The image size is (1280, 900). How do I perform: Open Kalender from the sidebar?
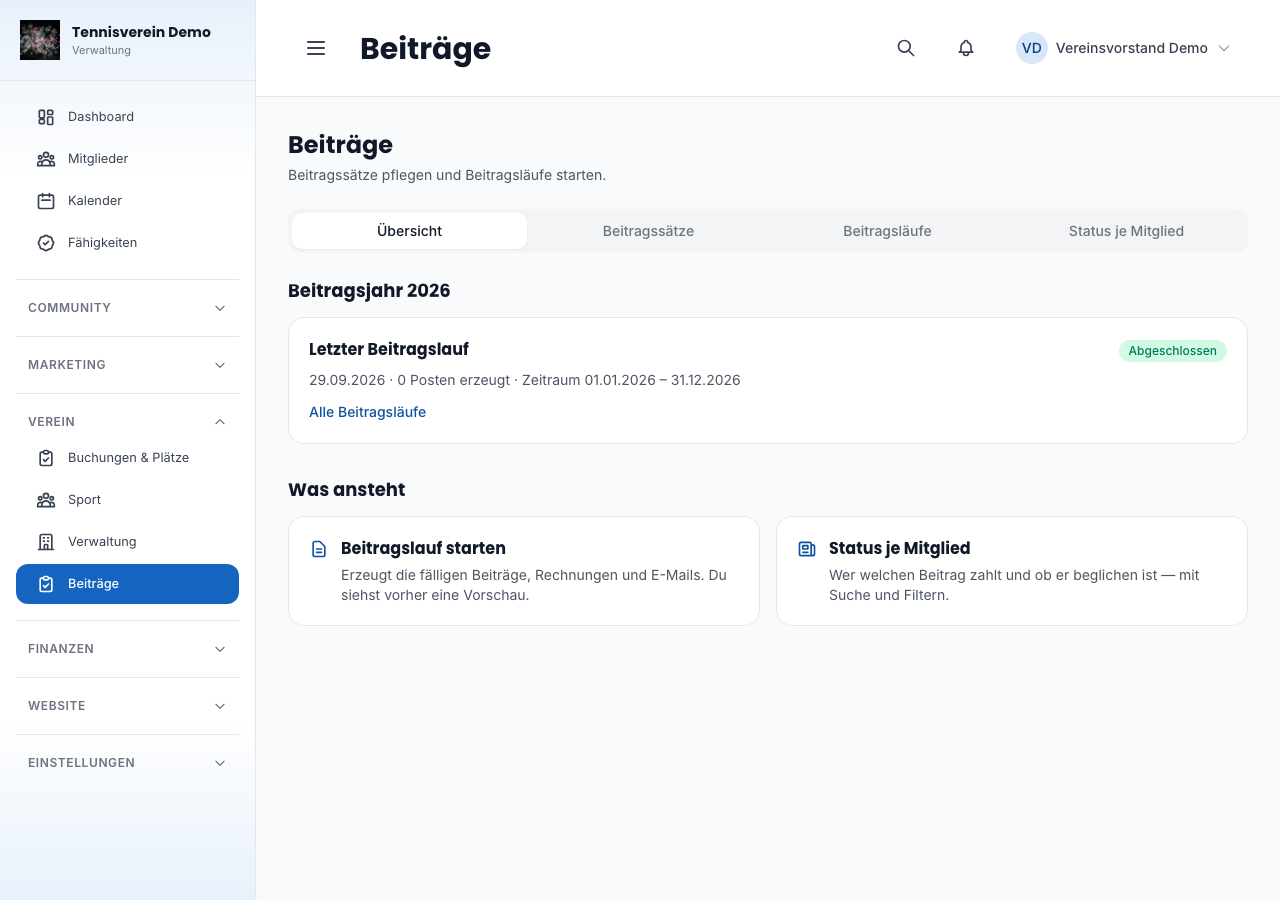click(x=127, y=201)
